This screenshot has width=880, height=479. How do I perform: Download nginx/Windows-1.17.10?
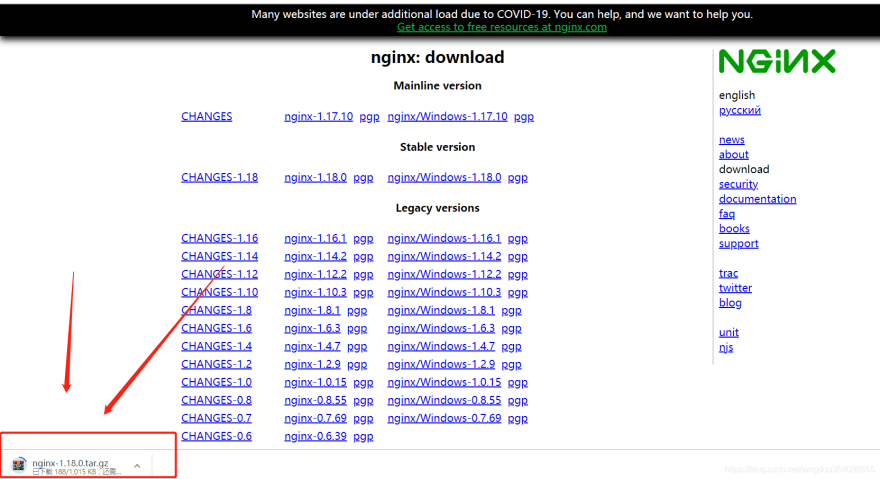click(x=447, y=116)
